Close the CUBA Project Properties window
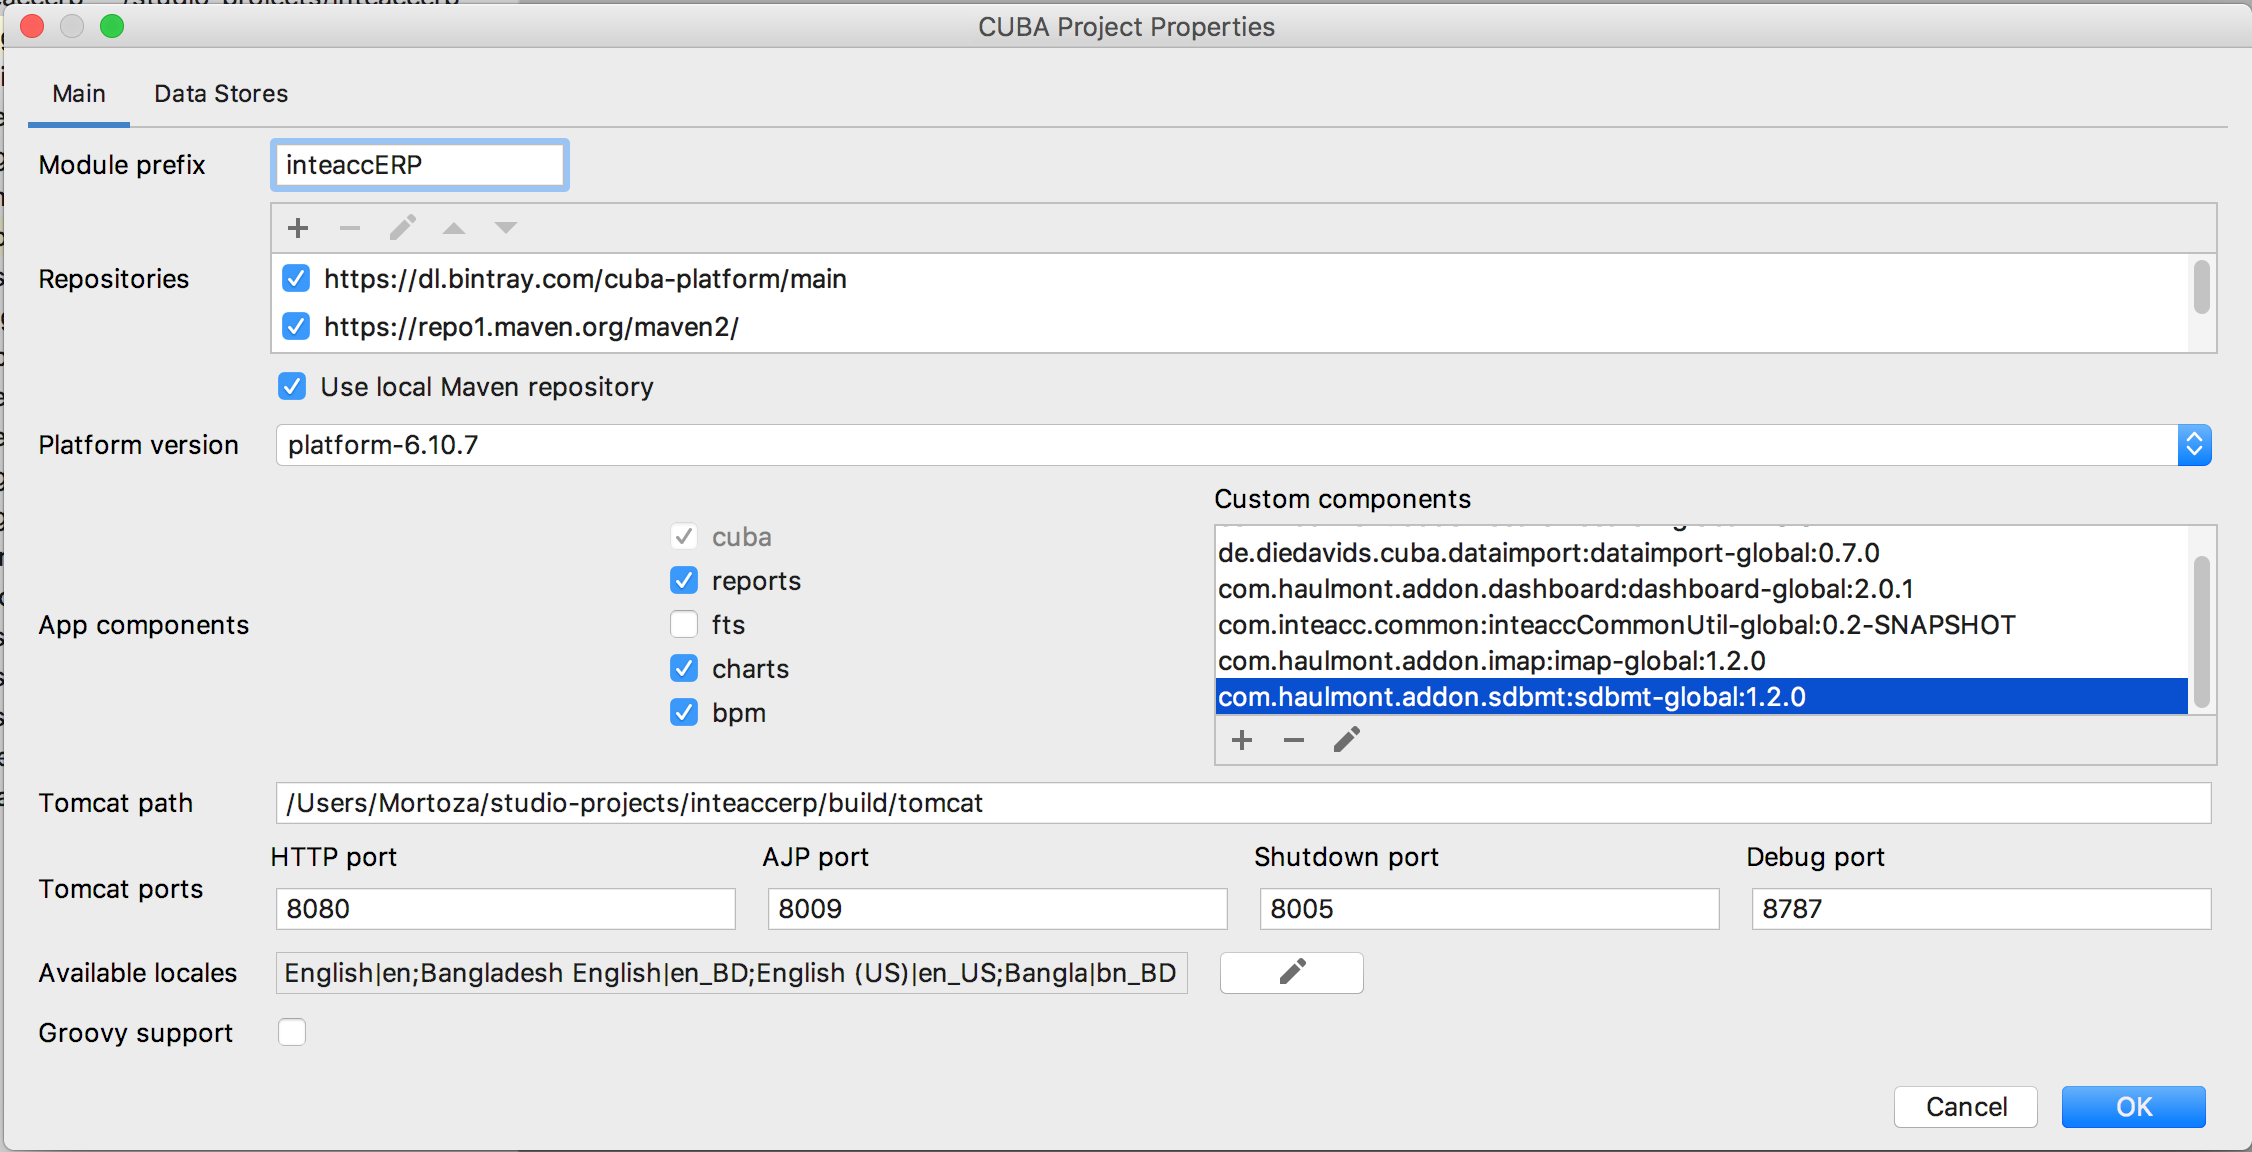This screenshot has width=2252, height=1152. point(32,26)
